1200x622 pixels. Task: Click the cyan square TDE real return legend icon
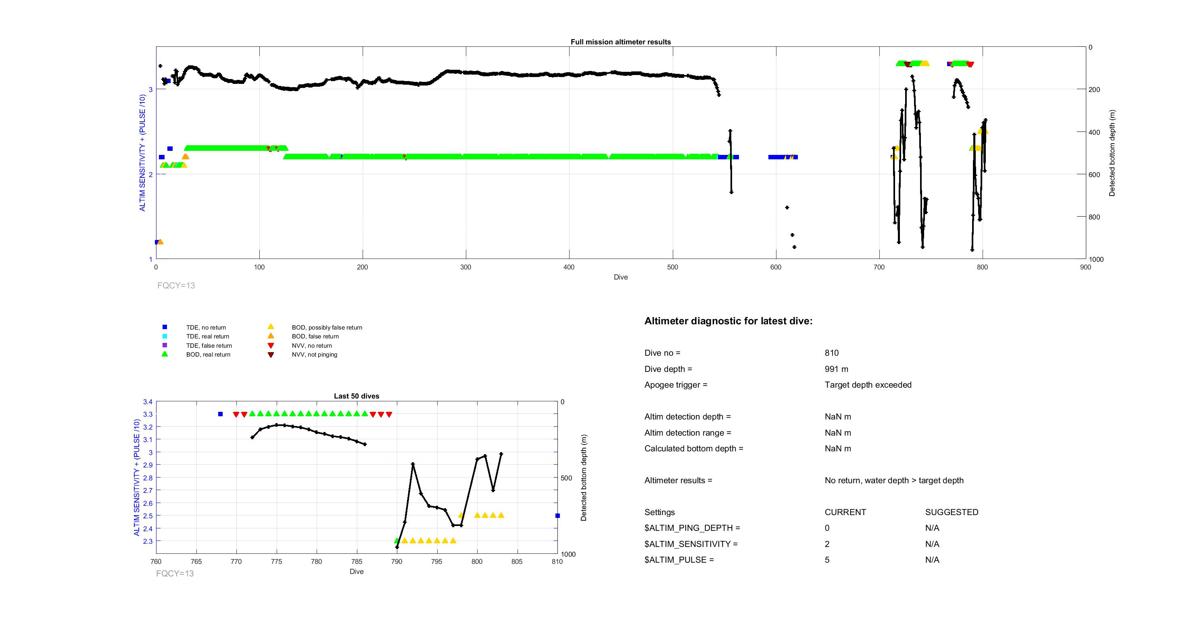pyautogui.click(x=164, y=336)
